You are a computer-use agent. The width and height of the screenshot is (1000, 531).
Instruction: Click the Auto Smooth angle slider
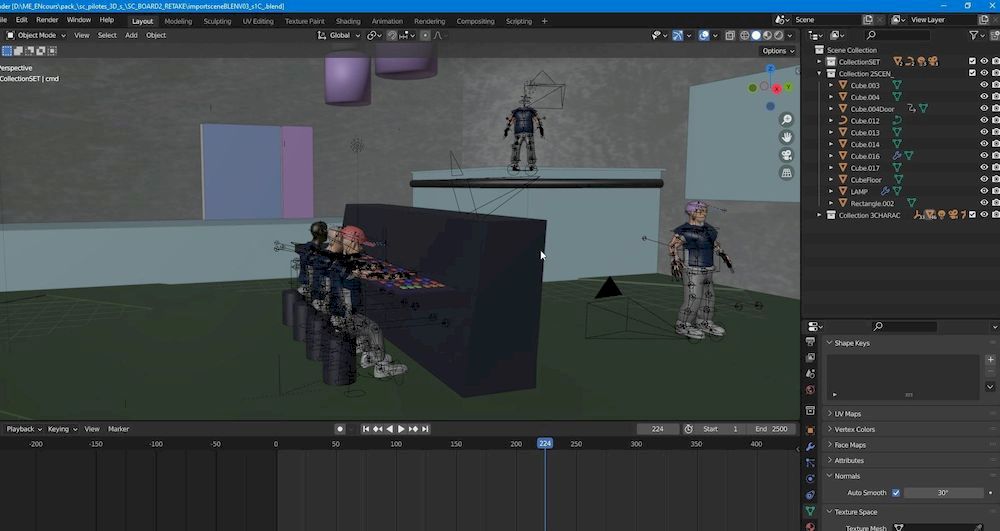(943, 493)
